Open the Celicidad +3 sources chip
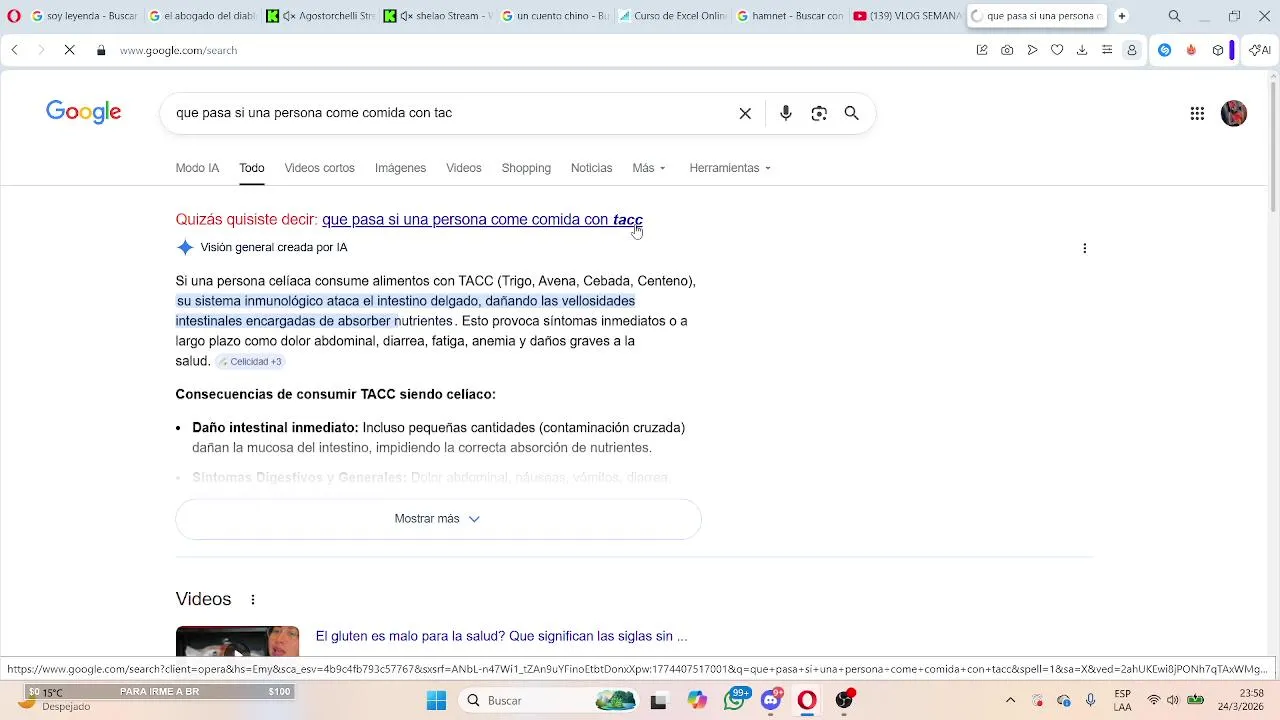Image resolution: width=1280 pixels, height=720 pixels. point(250,361)
